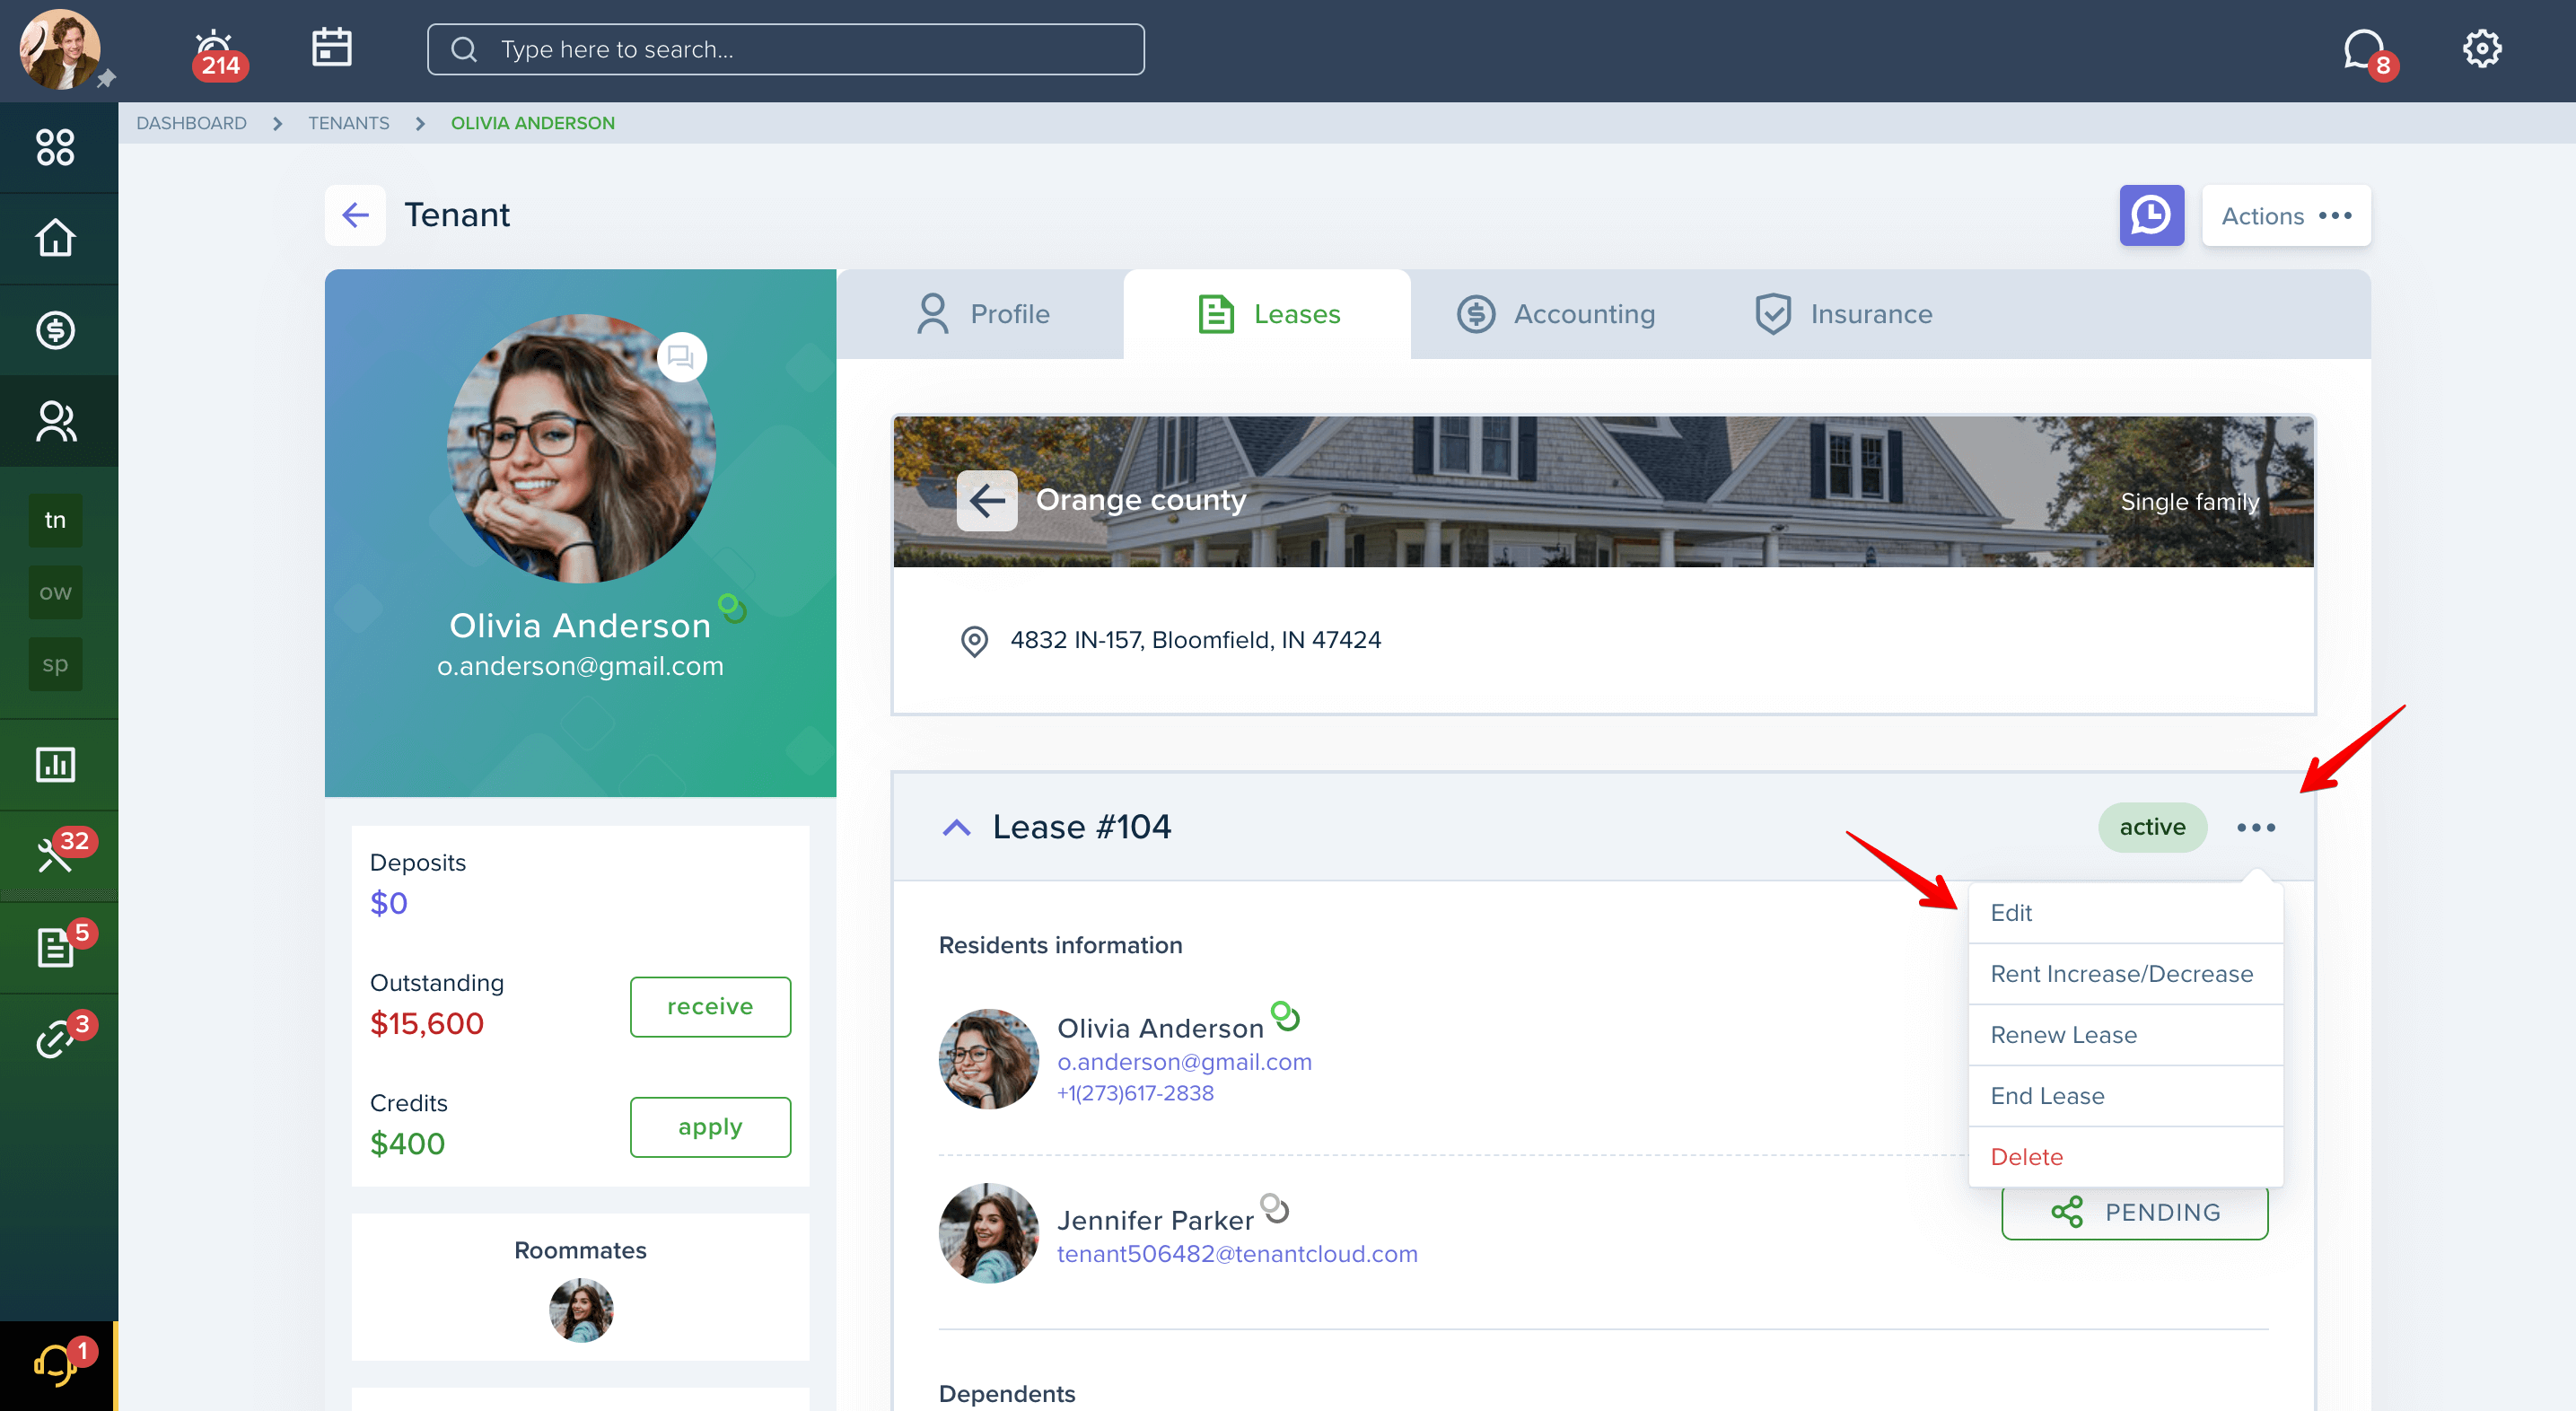This screenshot has height=1411, width=2576.
Task: Click the chat bubble icon on Olivia's photo
Action: tap(681, 357)
